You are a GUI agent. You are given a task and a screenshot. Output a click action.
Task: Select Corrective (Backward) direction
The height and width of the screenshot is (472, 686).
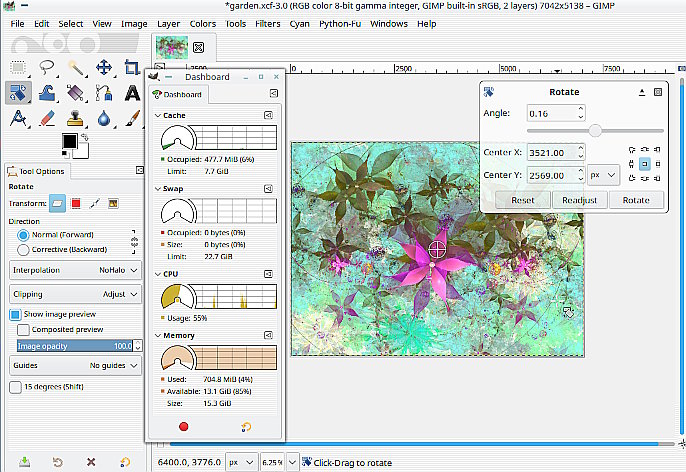23,251
